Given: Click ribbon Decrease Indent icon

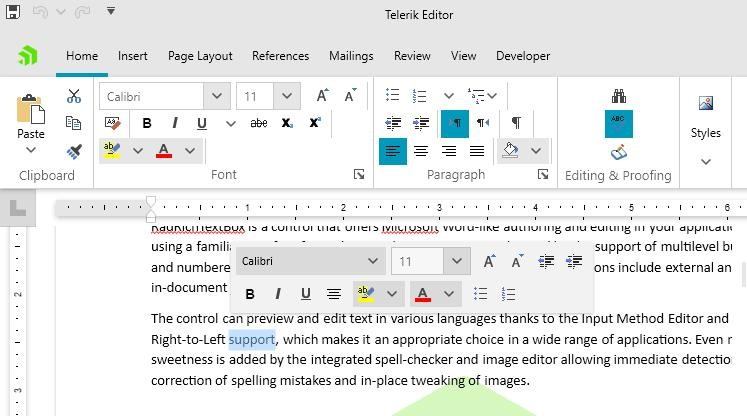Looking at the screenshot, I should [x=393, y=123].
